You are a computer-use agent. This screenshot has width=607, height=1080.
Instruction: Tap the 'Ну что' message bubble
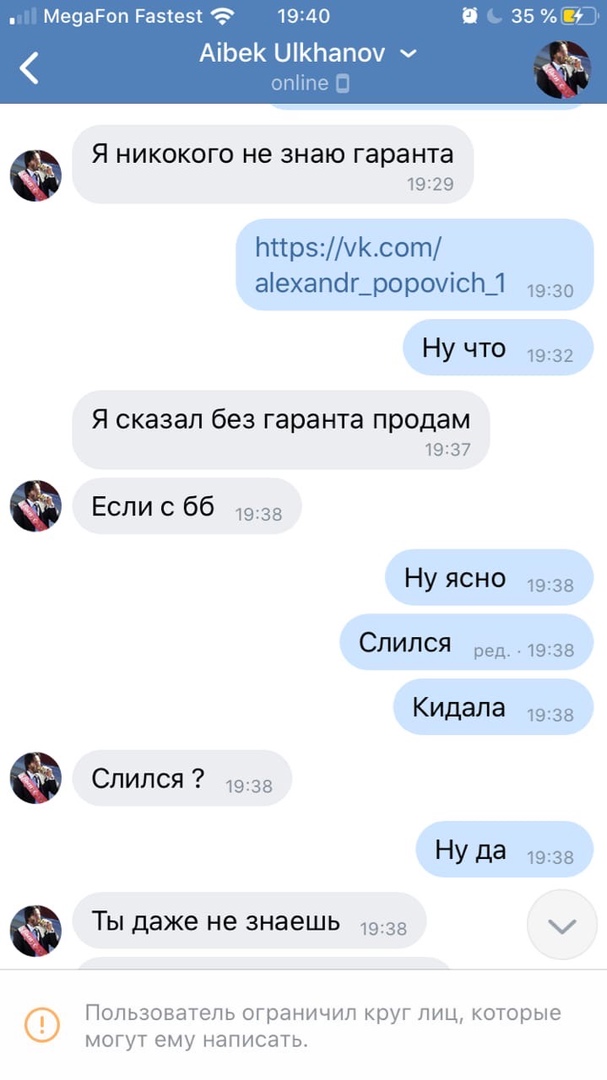[x=498, y=348]
